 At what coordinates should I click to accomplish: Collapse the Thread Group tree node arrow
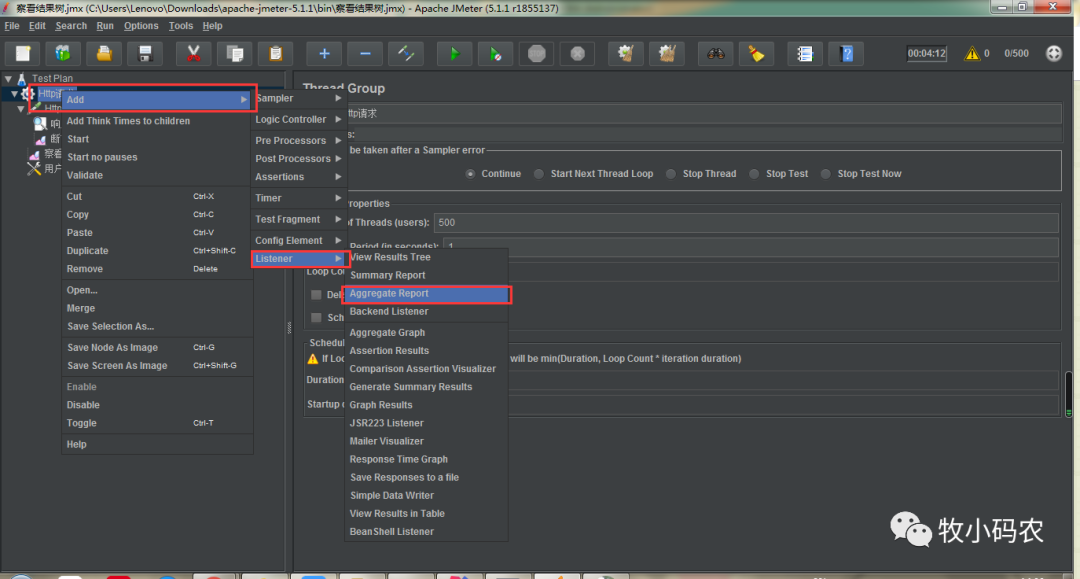coord(14,94)
